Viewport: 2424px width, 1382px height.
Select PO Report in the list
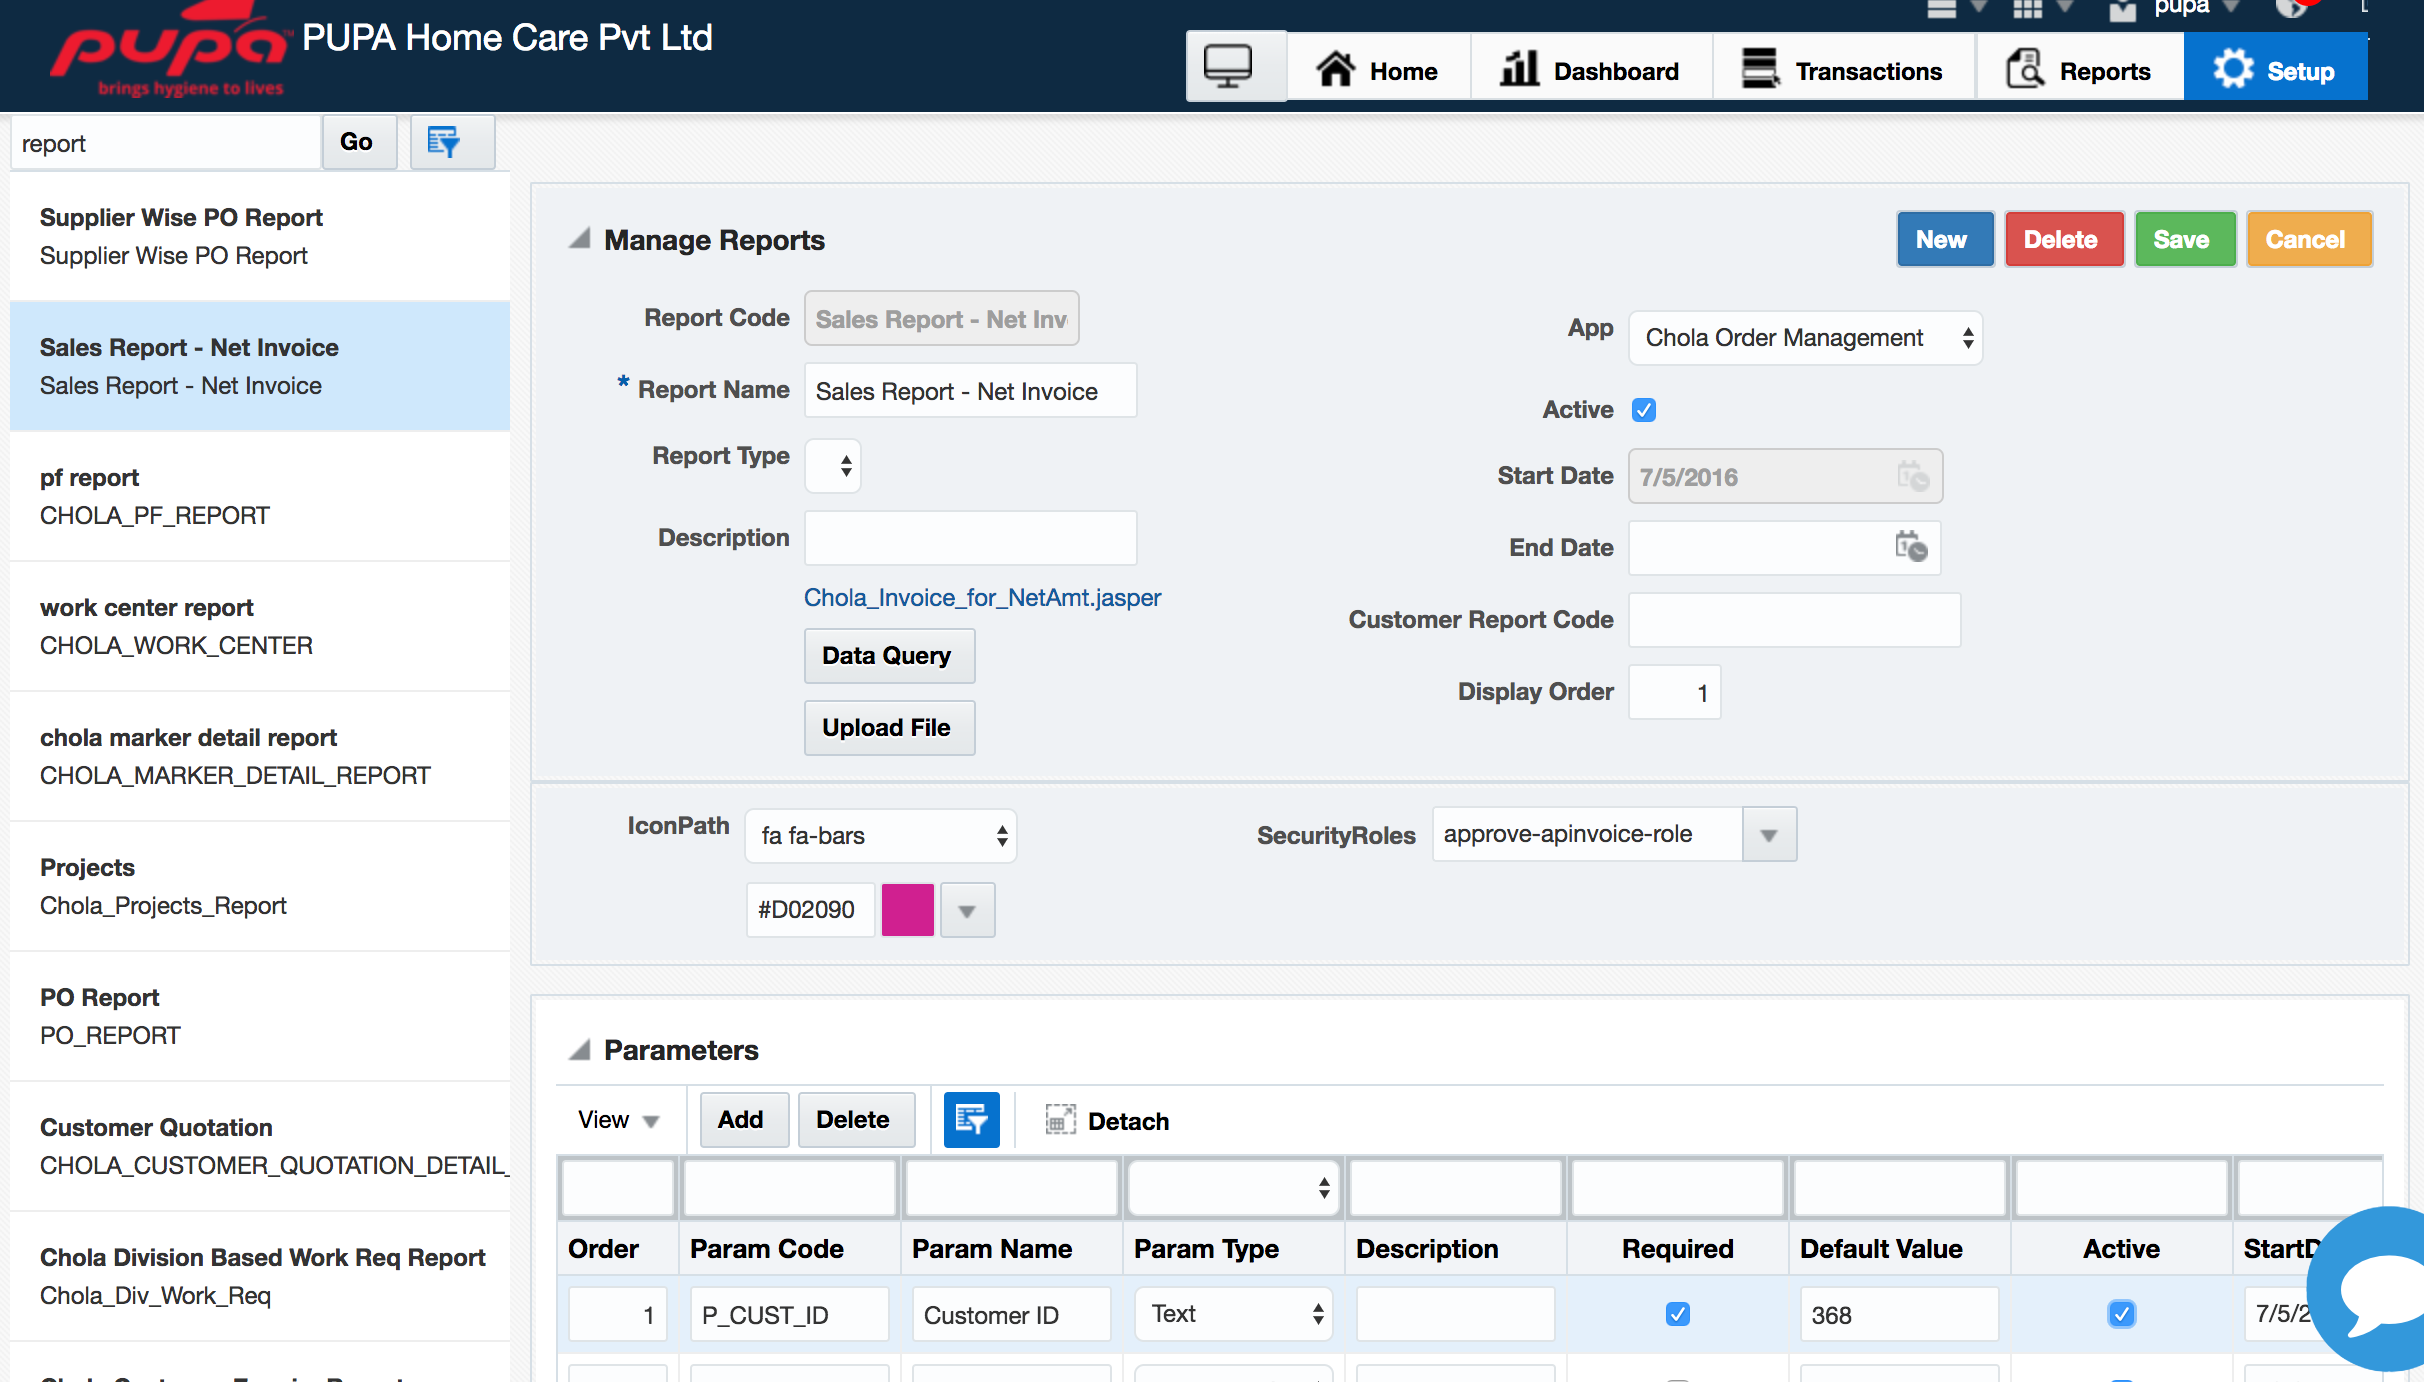[260, 1016]
